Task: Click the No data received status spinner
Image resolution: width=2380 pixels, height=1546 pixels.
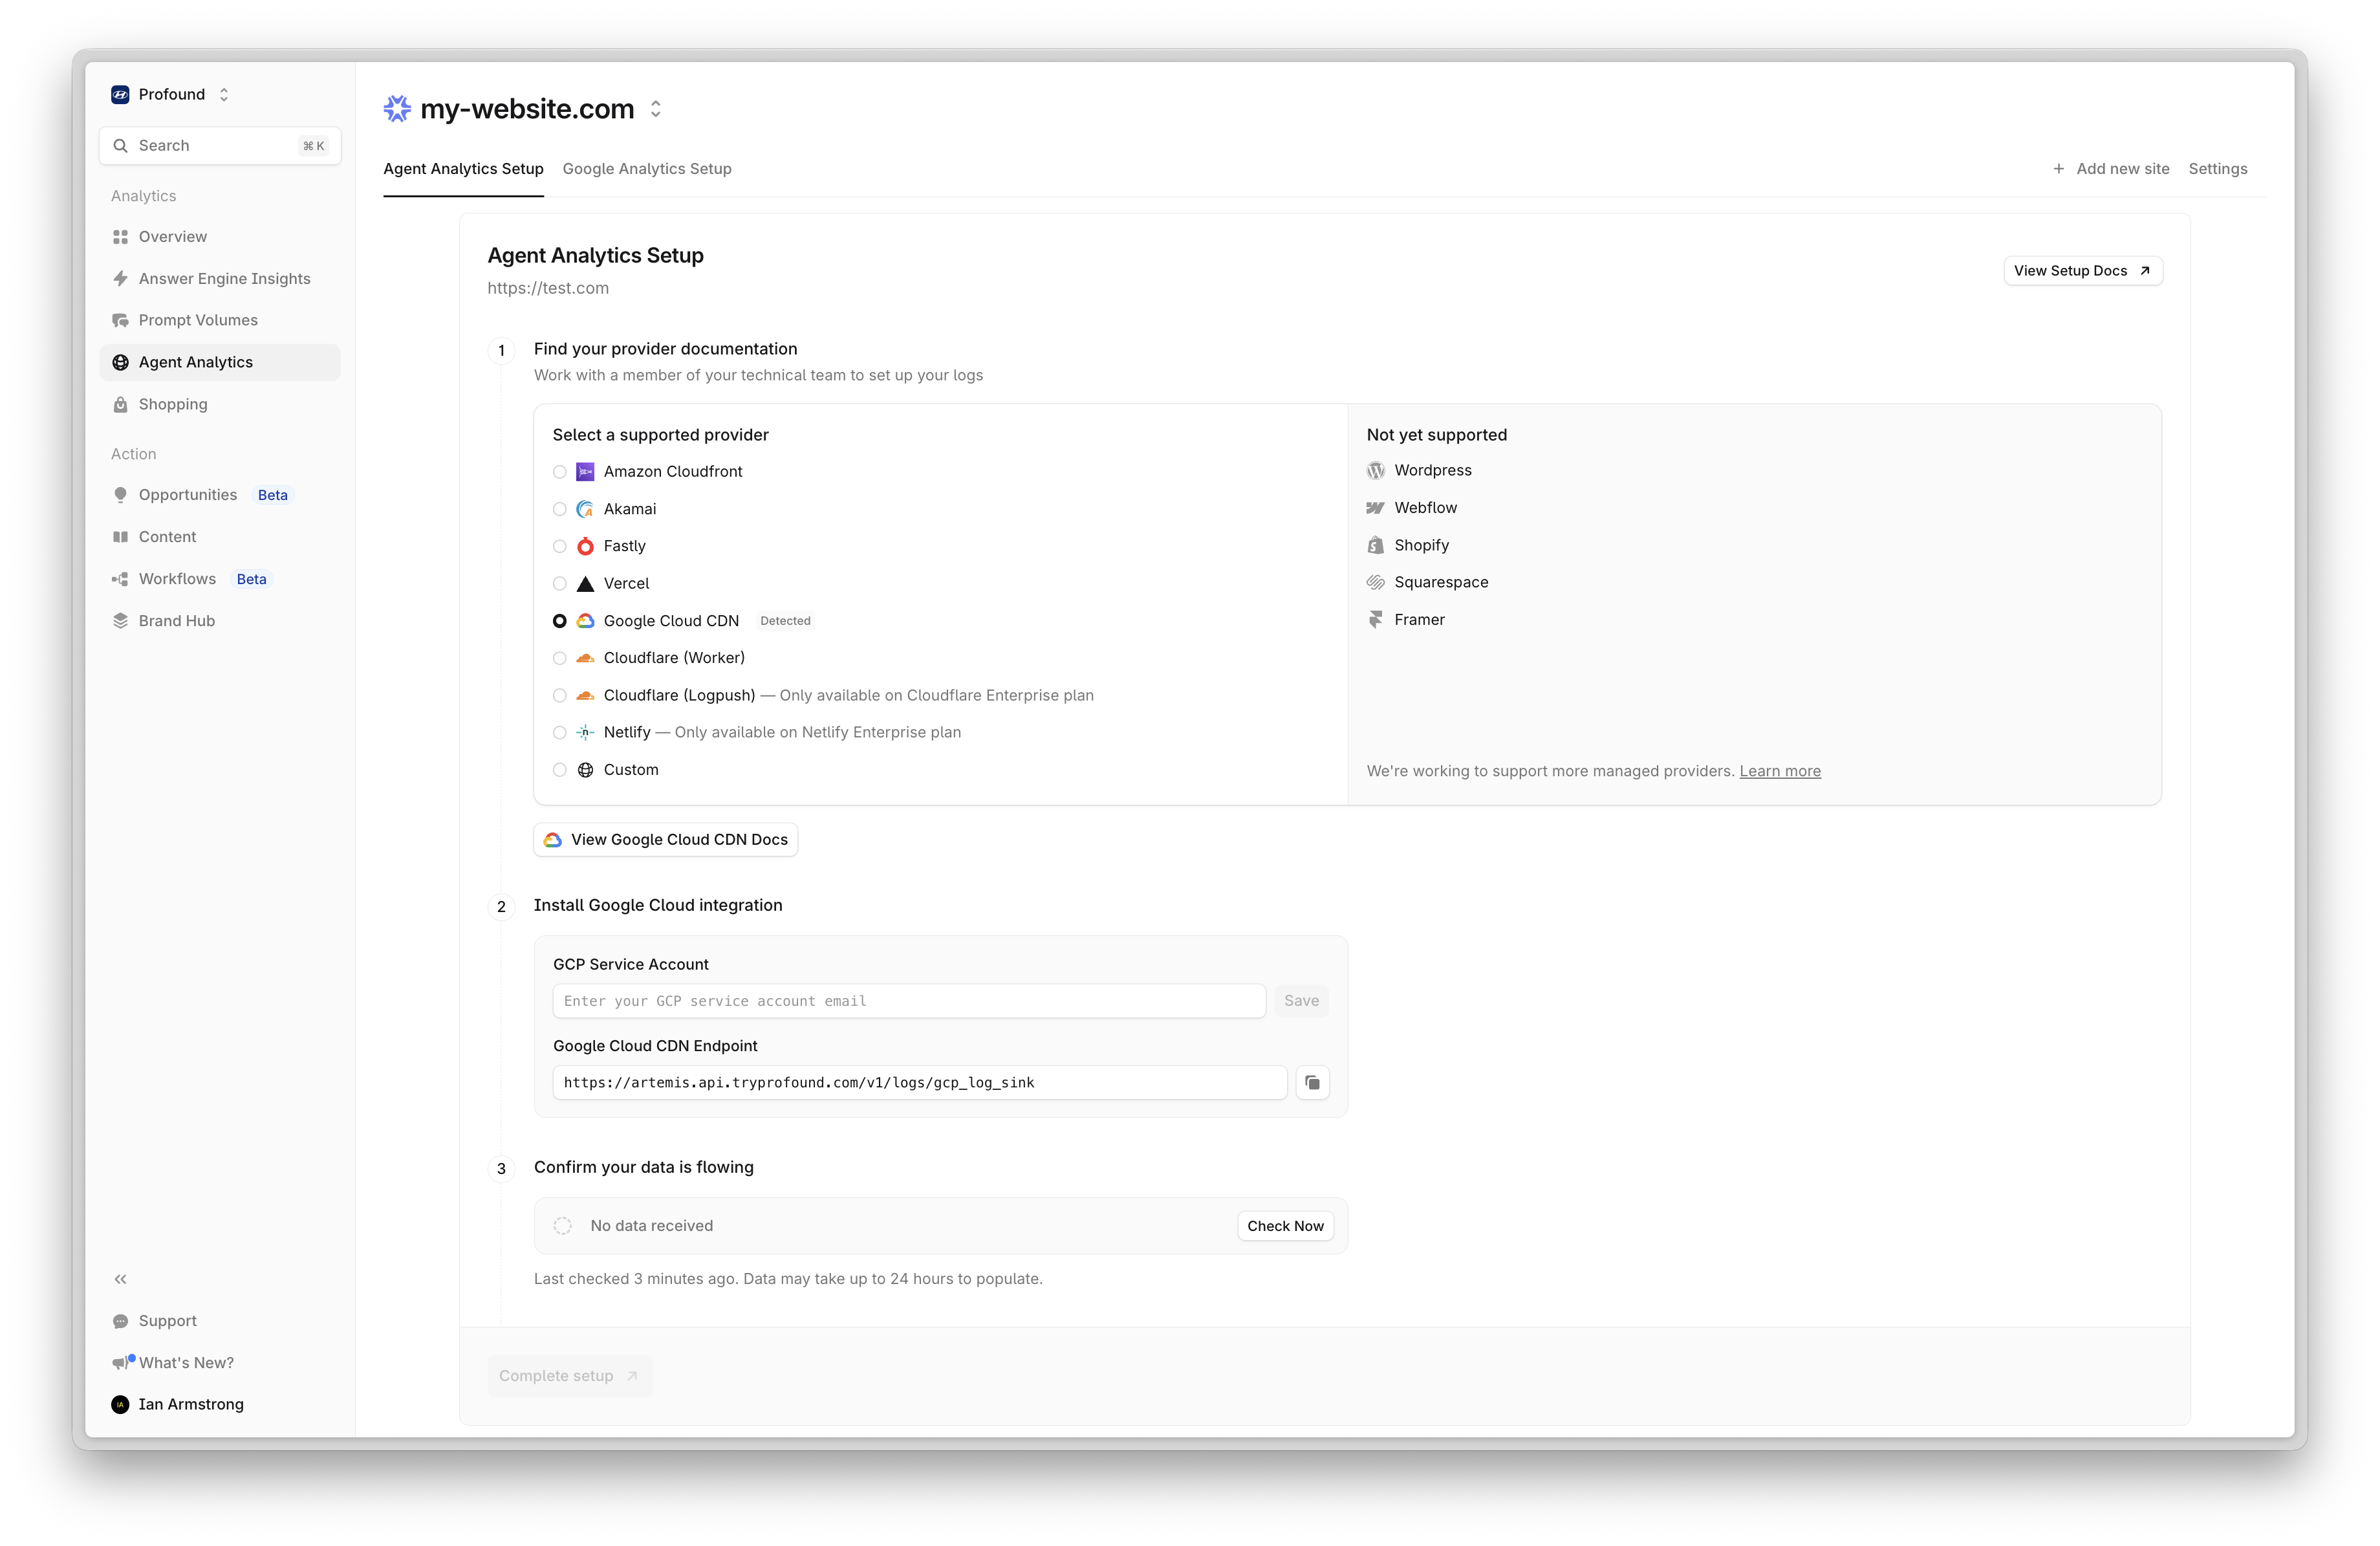Action: (562, 1225)
